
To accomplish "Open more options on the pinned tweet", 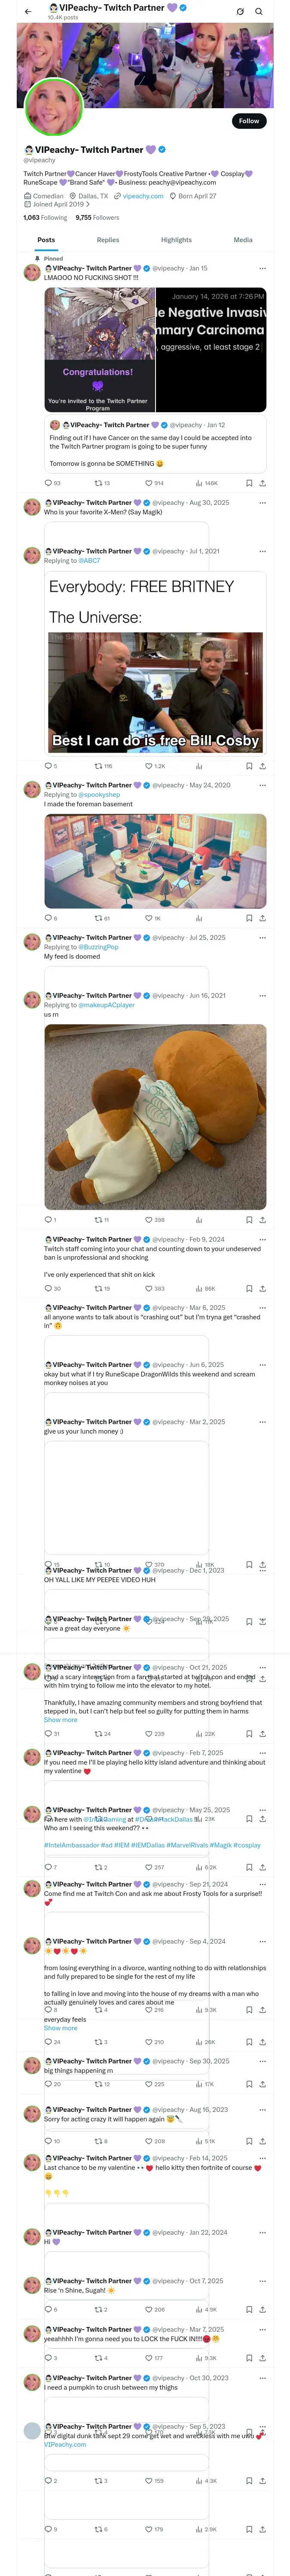I will pos(262,268).
